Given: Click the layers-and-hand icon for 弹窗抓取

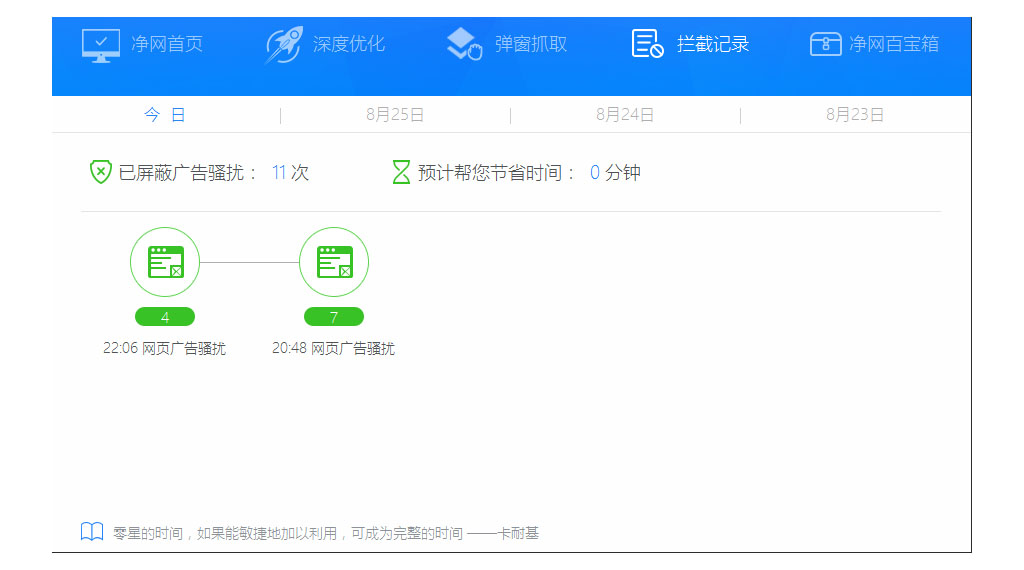Looking at the screenshot, I should 464,44.
